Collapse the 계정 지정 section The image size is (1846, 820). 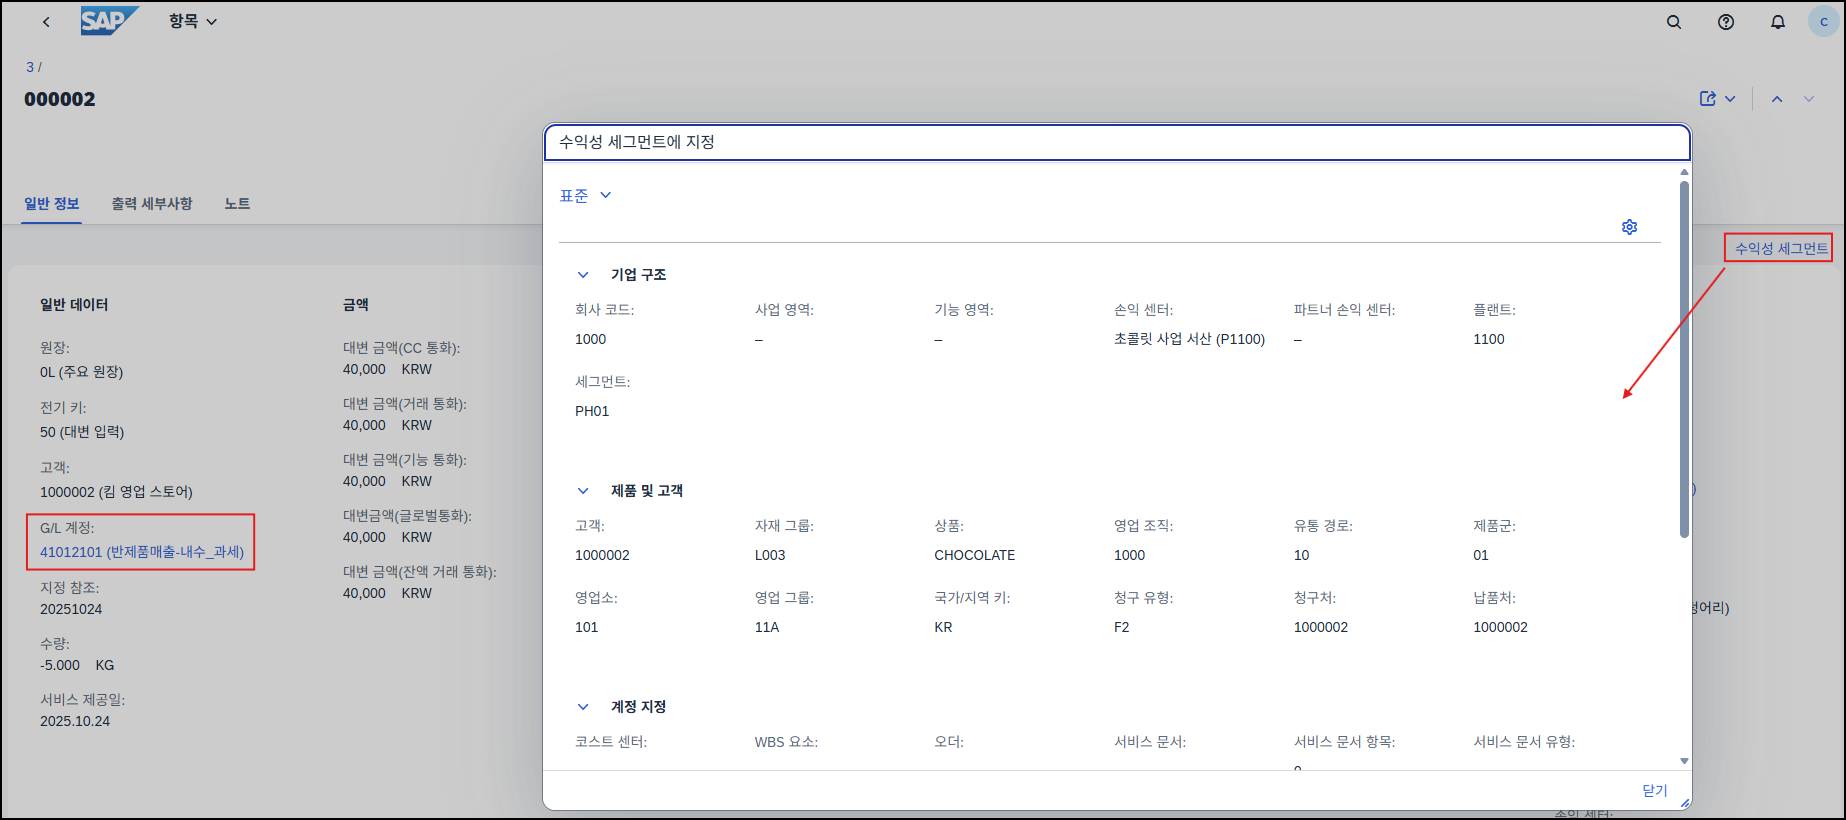(583, 707)
